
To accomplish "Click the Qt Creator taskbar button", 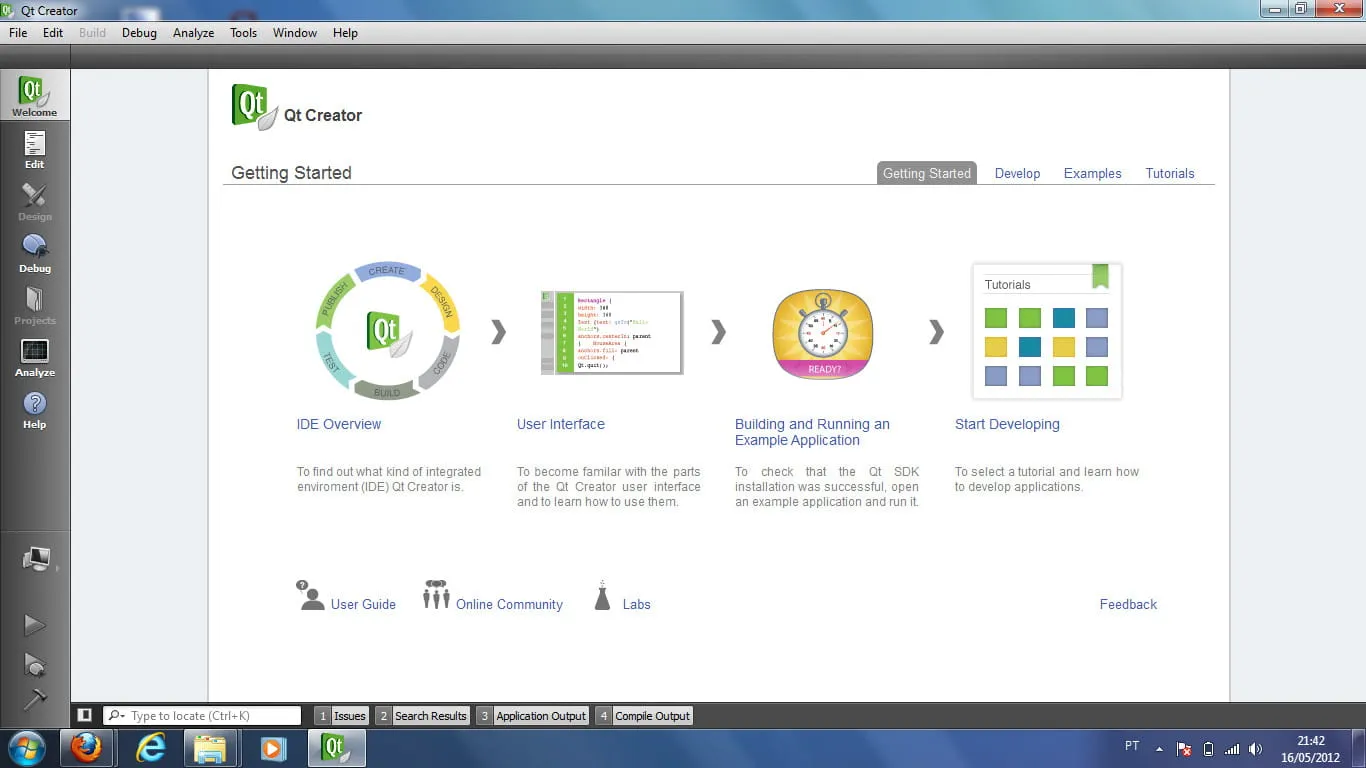I will 336,748.
